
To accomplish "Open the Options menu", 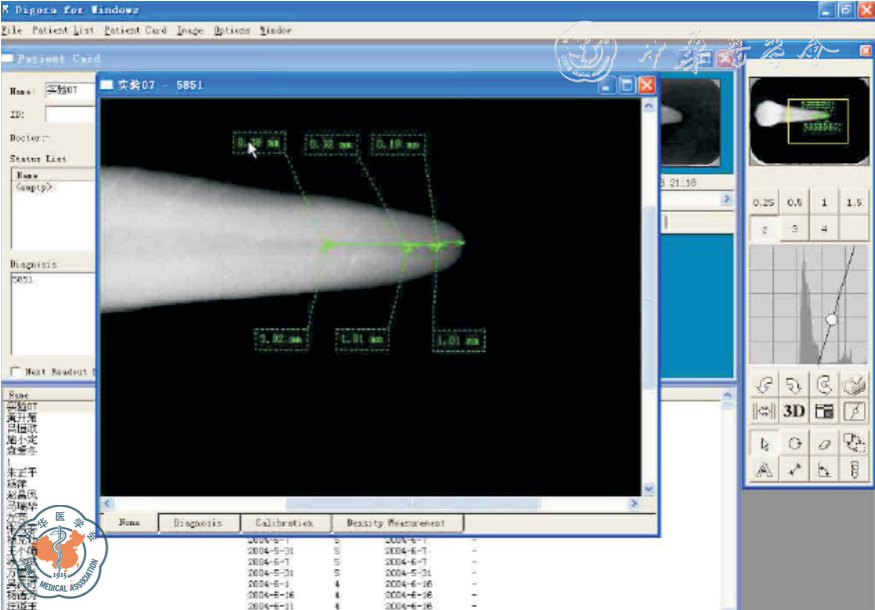I will pyautogui.click(x=232, y=31).
